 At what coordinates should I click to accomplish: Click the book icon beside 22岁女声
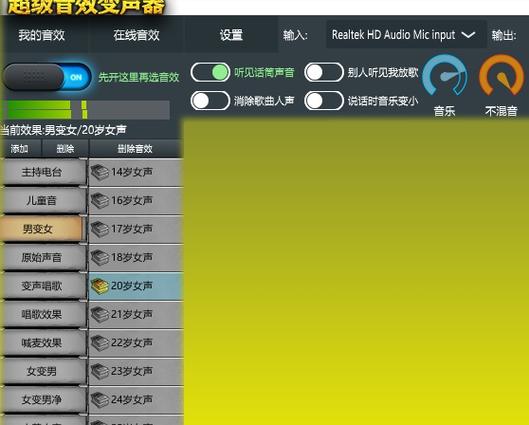[100, 343]
